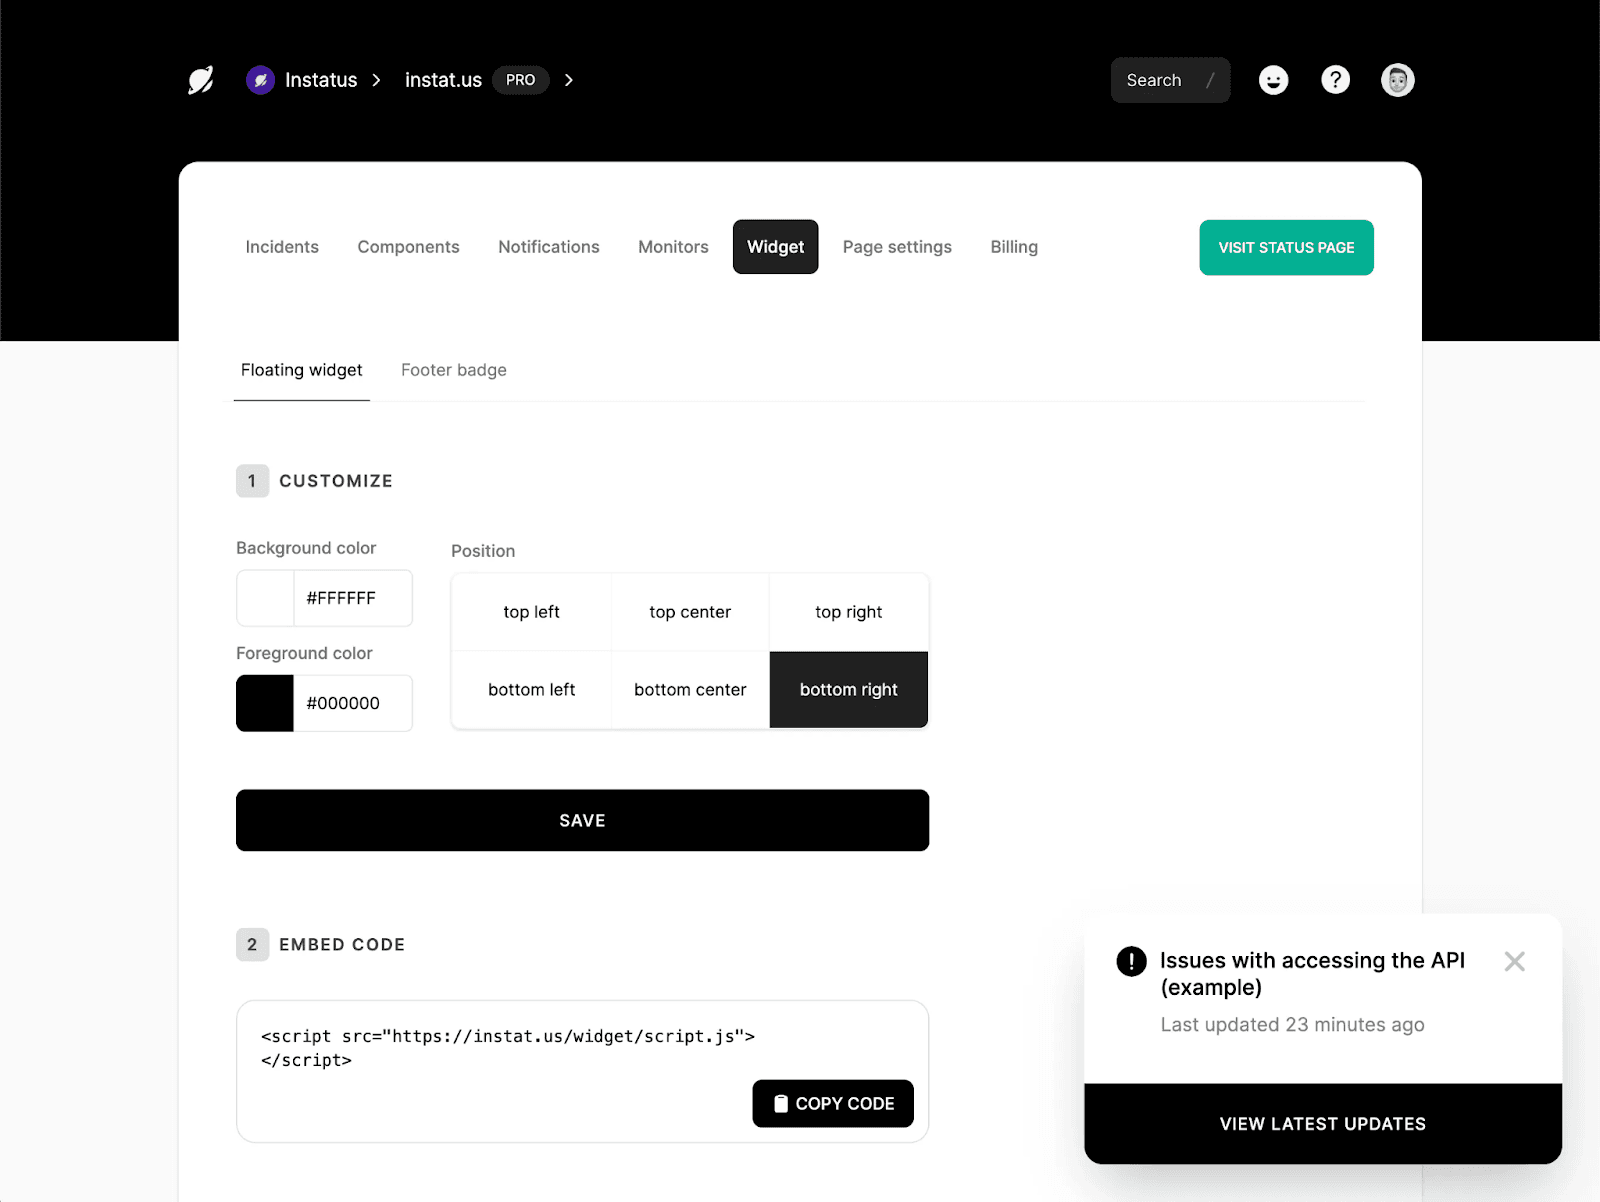Click the 'Background color' label
Viewport: 1600px width, 1202px height.
(x=306, y=548)
